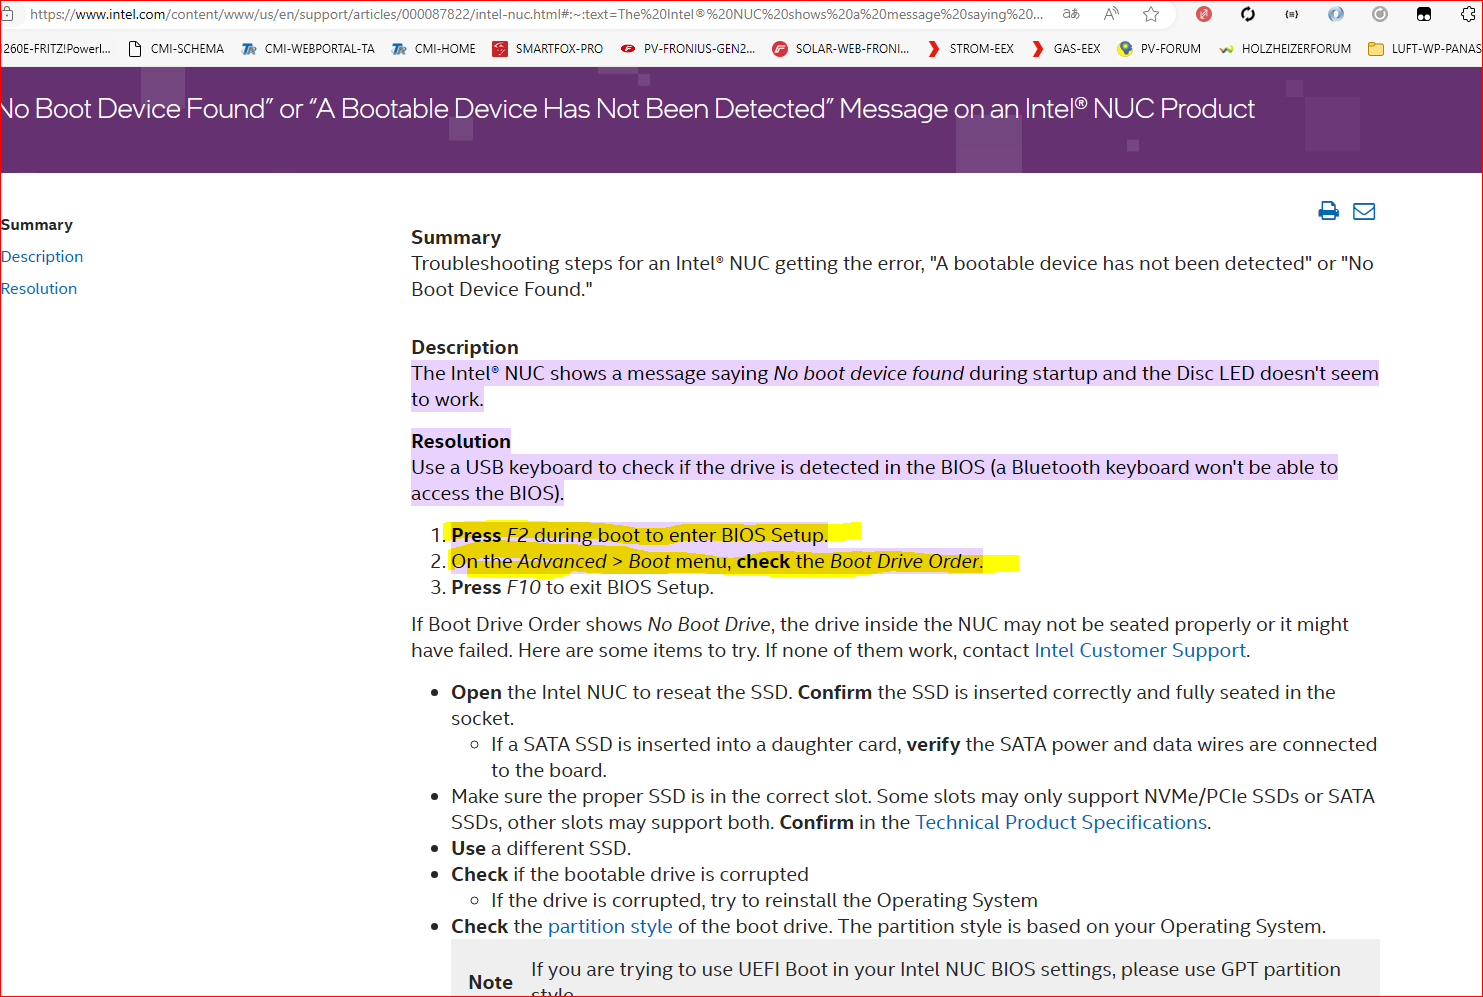Open the Technical Product Specifications link

pos(1061,822)
